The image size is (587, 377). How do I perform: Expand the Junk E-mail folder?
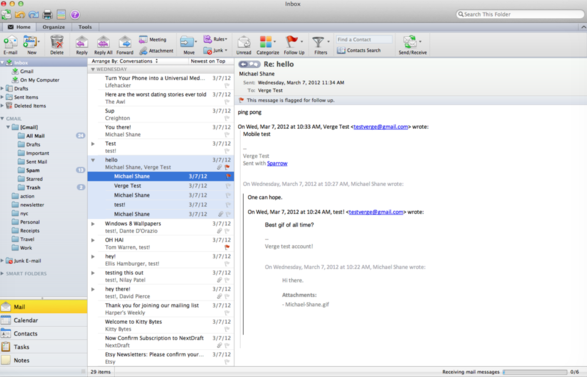2,261
